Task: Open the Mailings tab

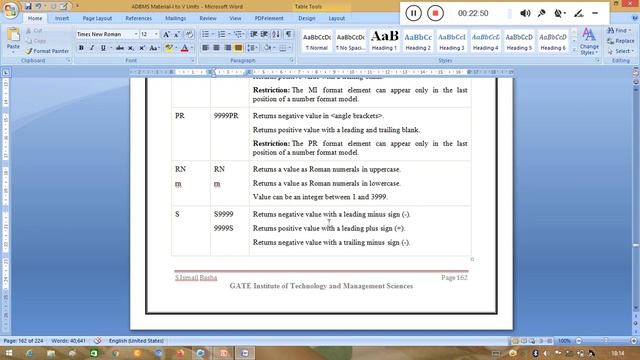Action: [176, 18]
